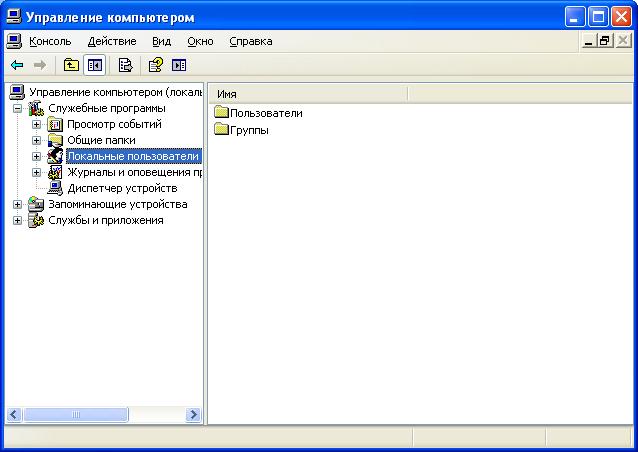Click the Службы и приложения gear icon

[36, 220]
